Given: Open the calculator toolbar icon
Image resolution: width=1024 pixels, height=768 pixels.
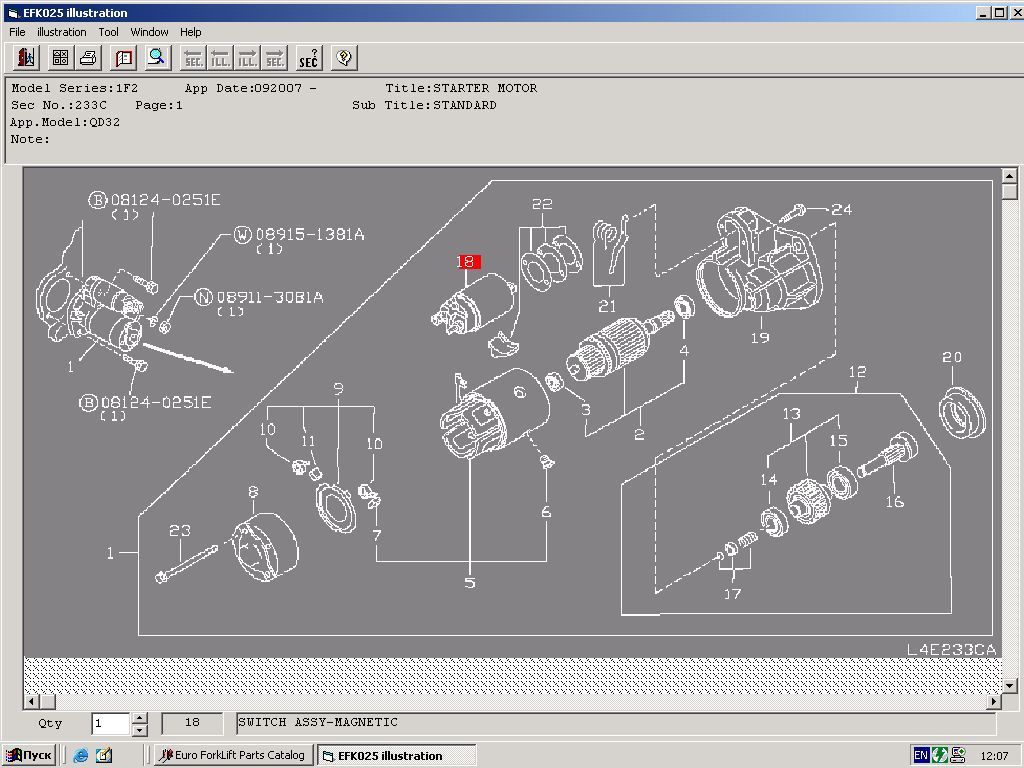Looking at the screenshot, I should (x=59, y=58).
